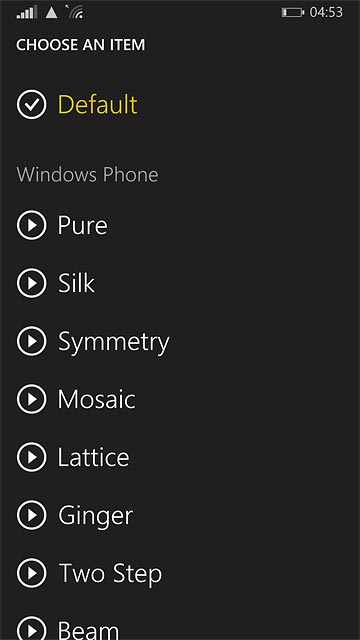Play preview of Silk ringtone
Screen dimensions: 360x640
click(x=31, y=283)
